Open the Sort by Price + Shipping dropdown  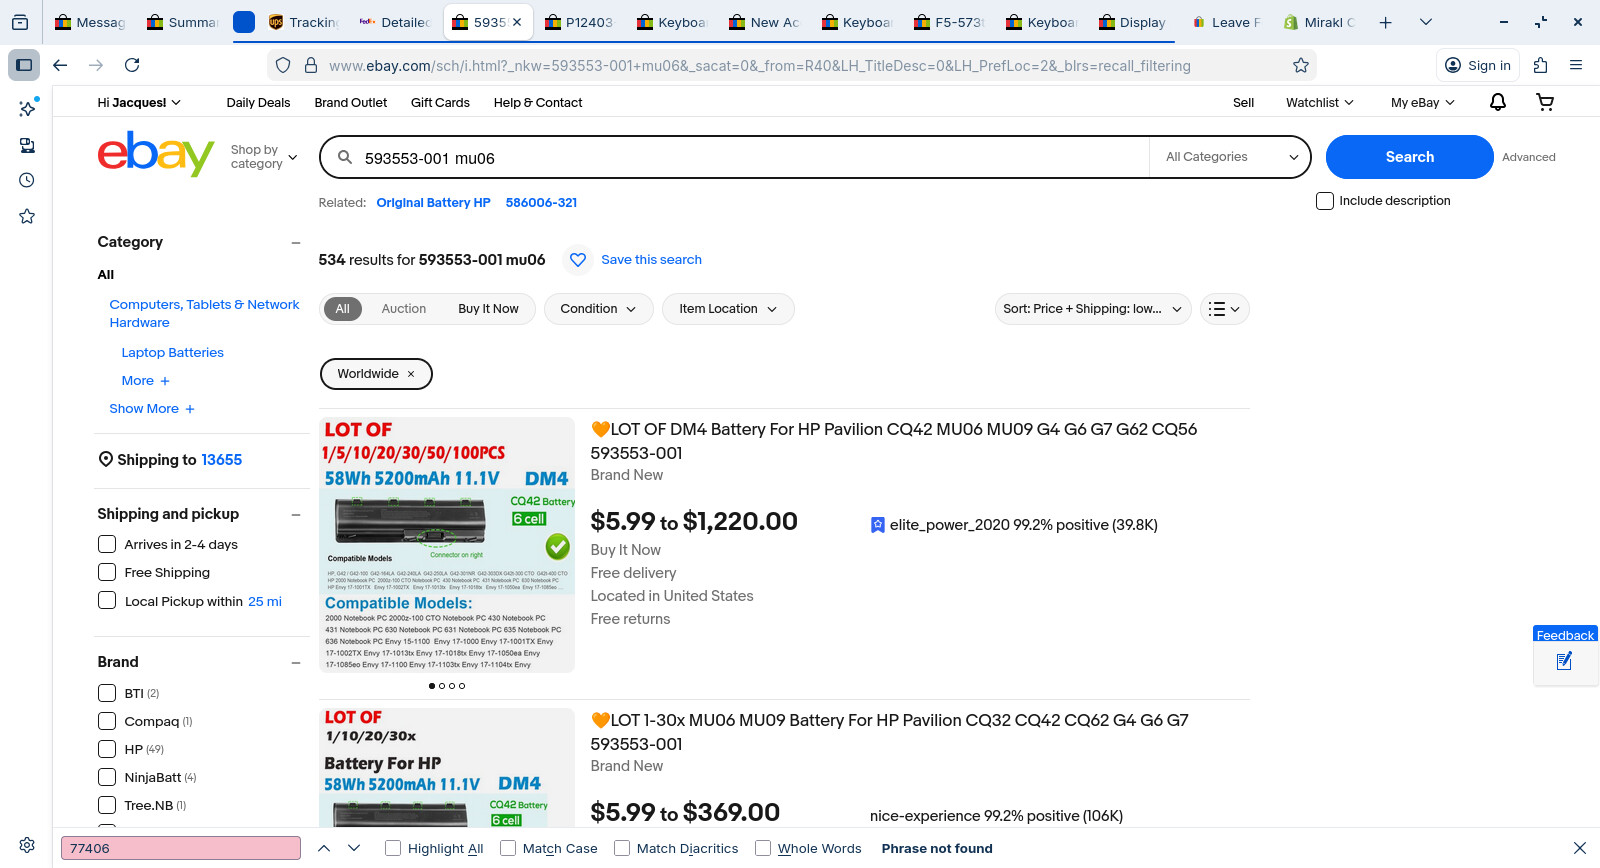pos(1092,309)
